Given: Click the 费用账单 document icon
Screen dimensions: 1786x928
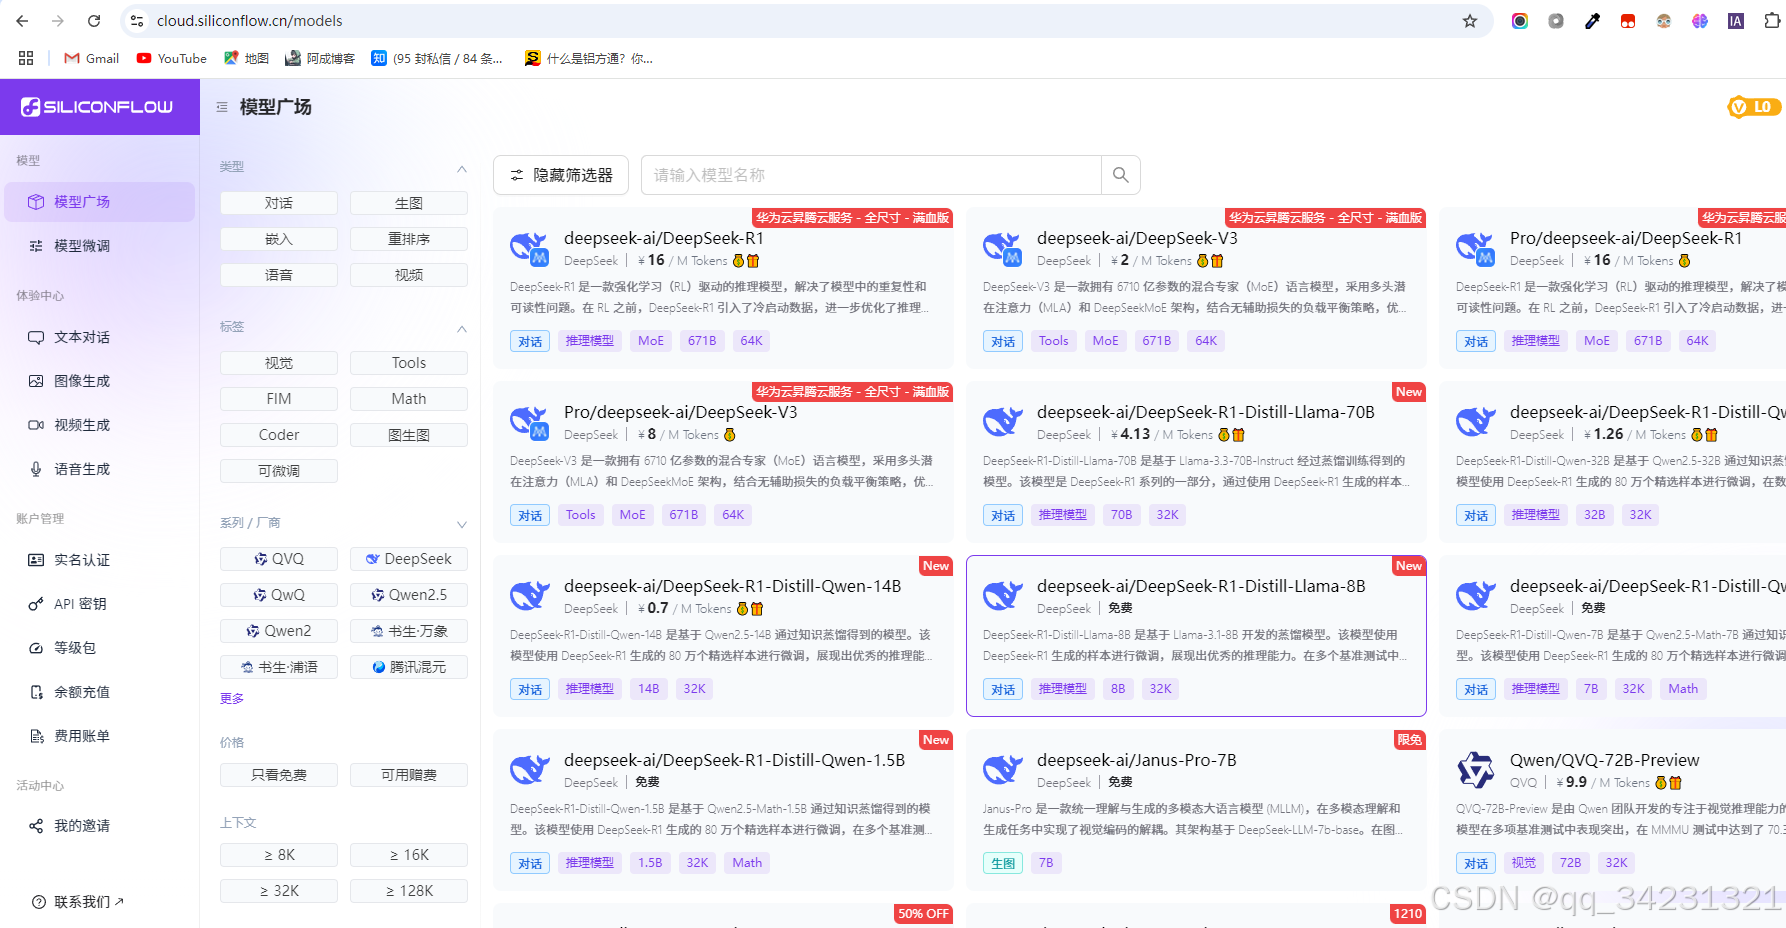Looking at the screenshot, I should pos(36,736).
